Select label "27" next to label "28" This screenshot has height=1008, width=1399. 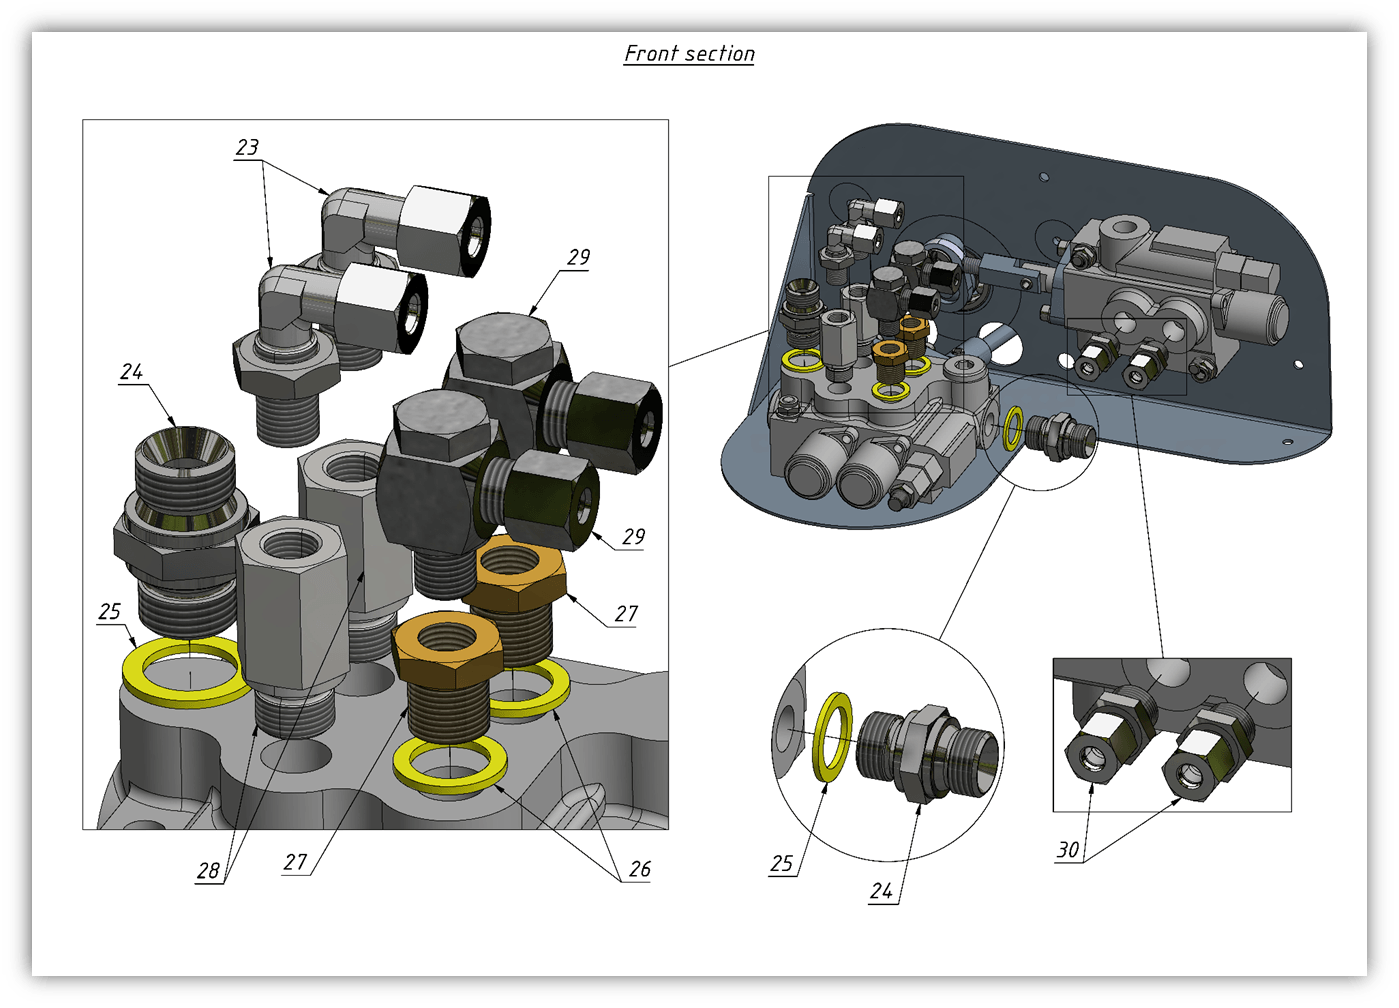point(295,862)
